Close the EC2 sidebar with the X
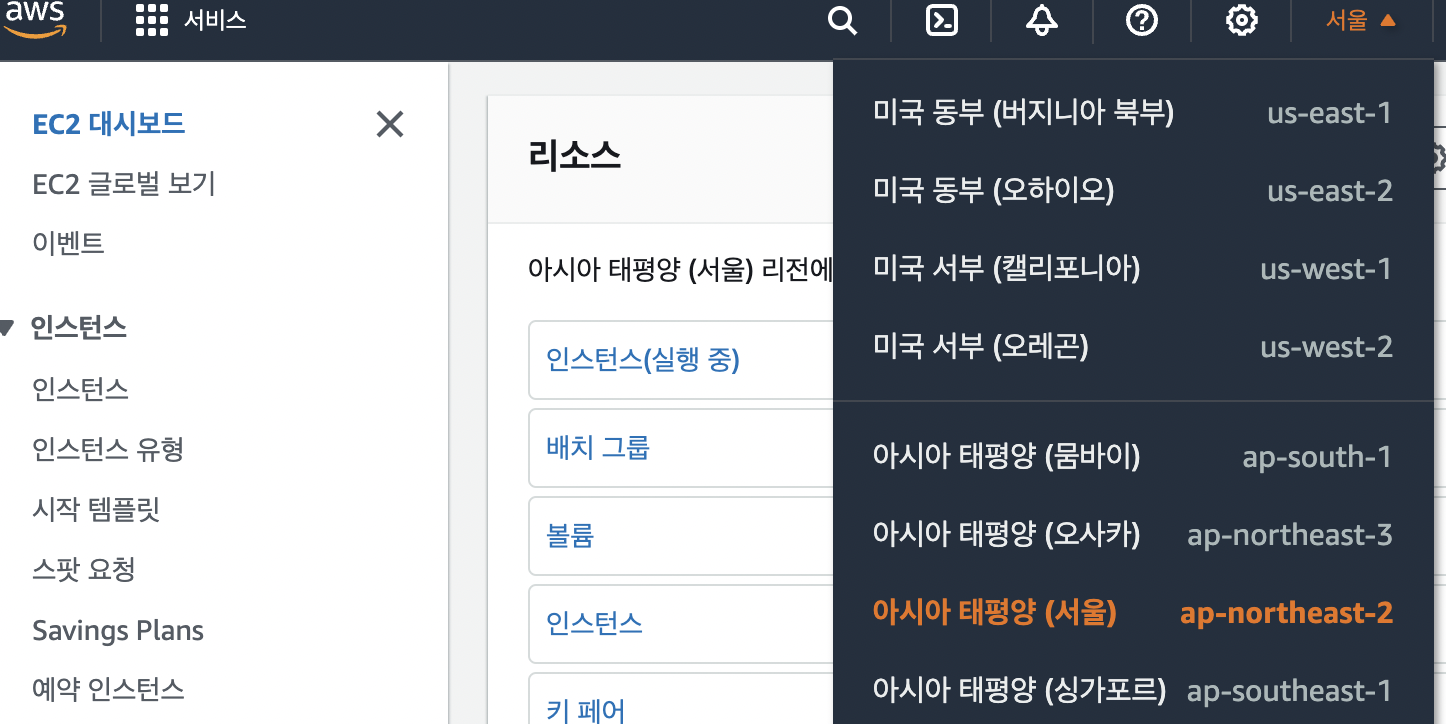1446x724 pixels. point(389,124)
